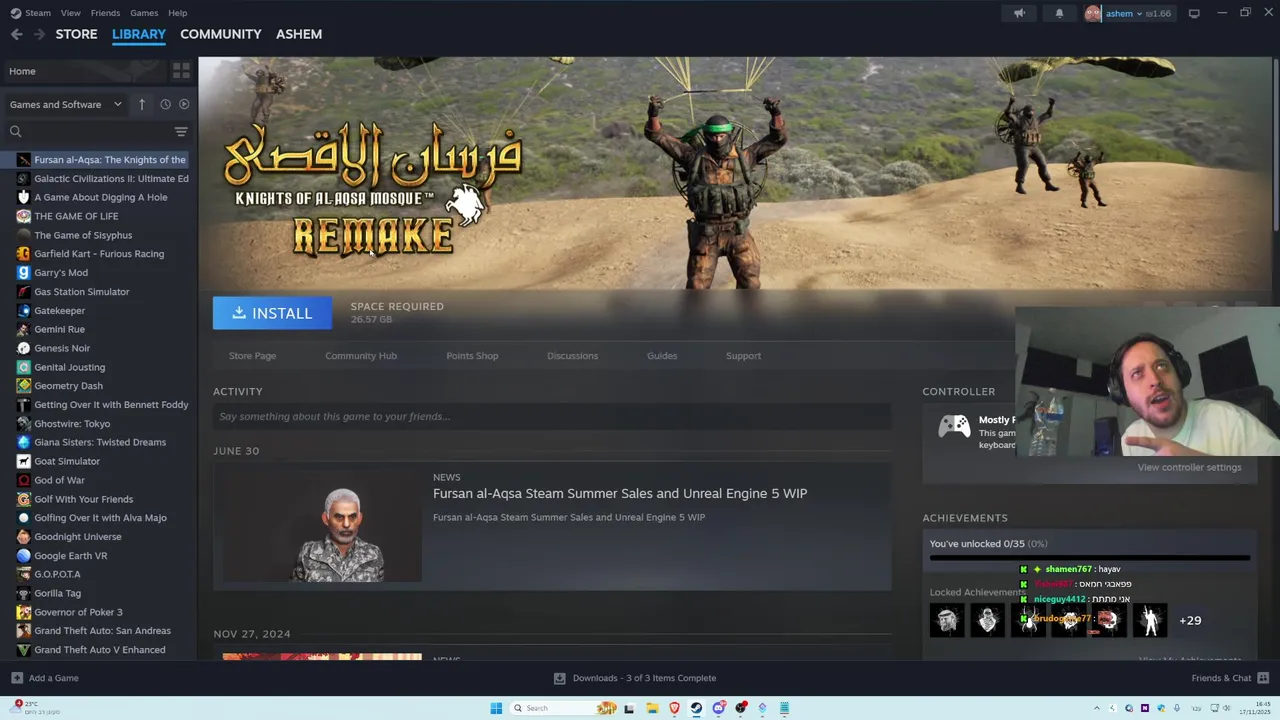Click the forward navigation arrow
Screen dimensions: 1280x720
[39, 34]
